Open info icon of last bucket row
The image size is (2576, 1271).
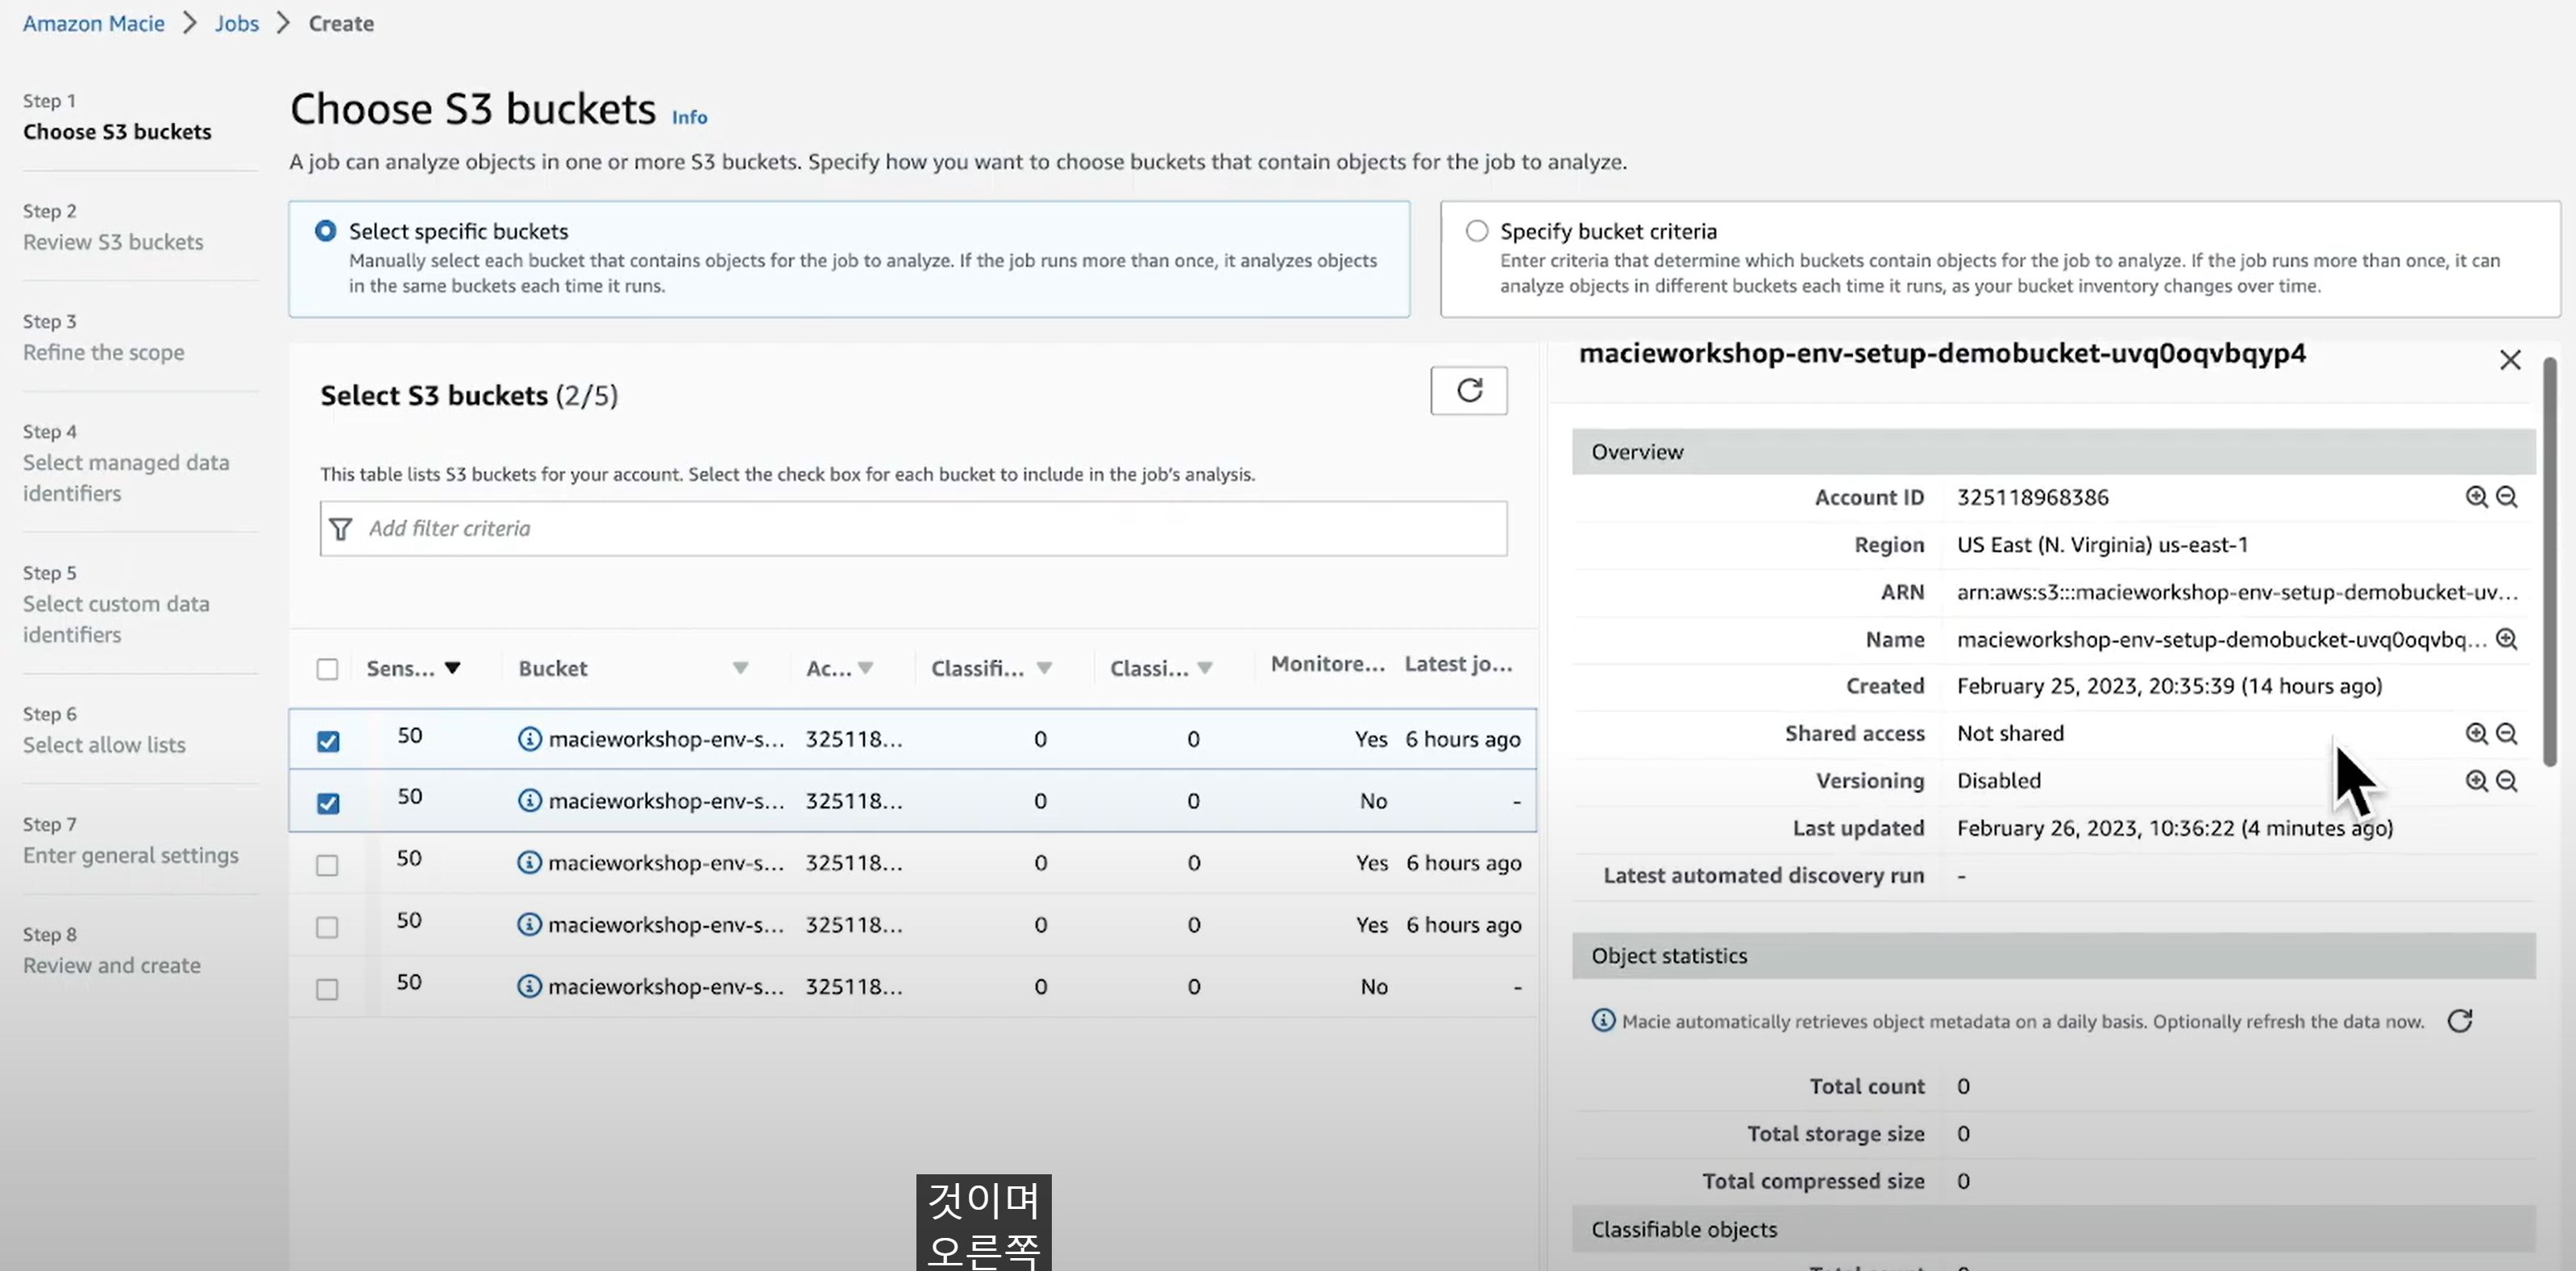click(529, 986)
